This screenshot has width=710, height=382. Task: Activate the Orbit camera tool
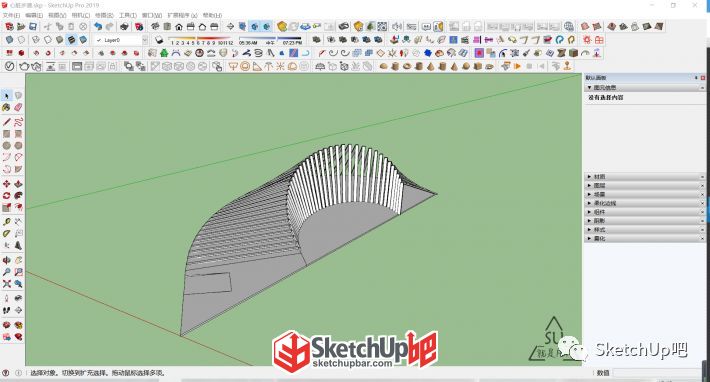6,260
